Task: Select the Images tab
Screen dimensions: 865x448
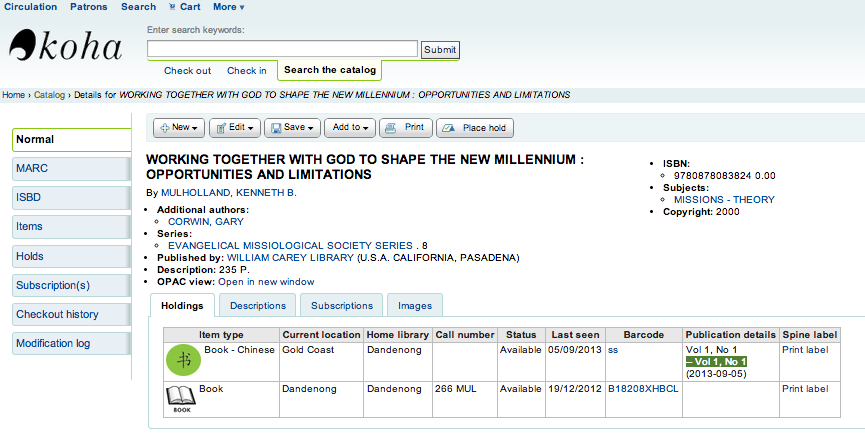Action: tap(415, 306)
